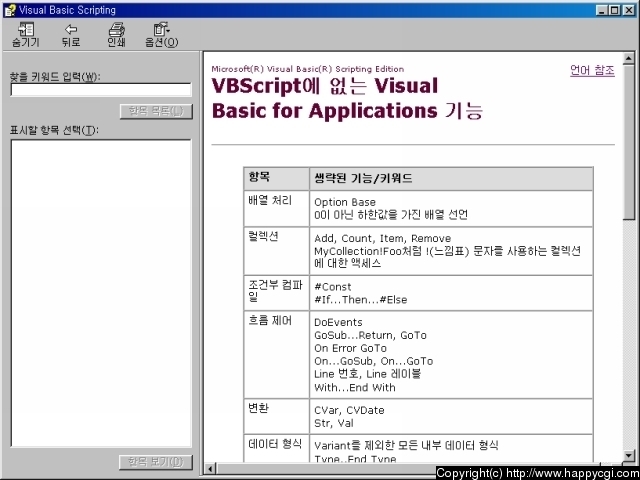This screenshot has width=640, height=480.
Task: Click the horizontal scrollbar left arrow
Action: (x=210, y=469)
